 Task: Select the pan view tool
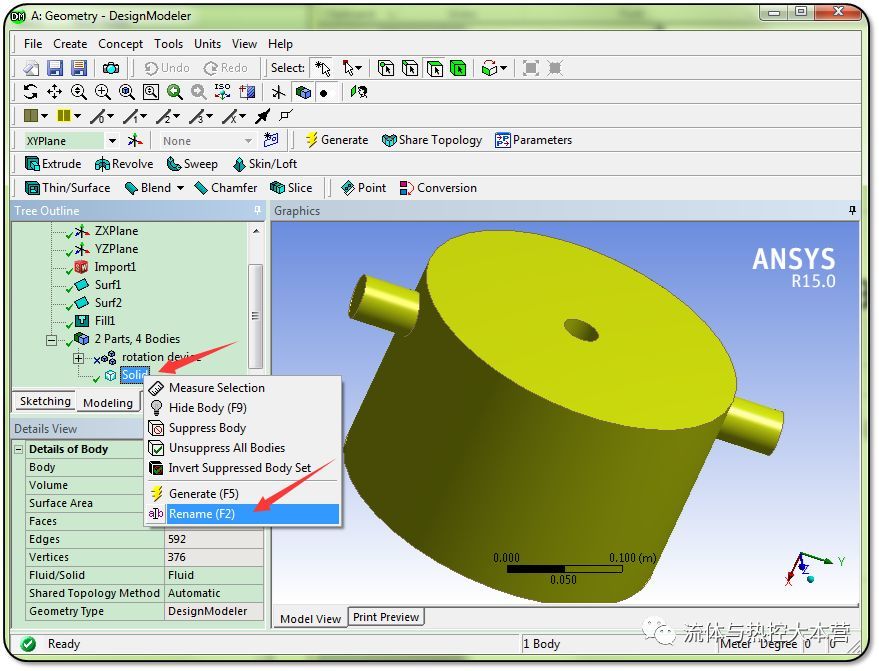54,91
